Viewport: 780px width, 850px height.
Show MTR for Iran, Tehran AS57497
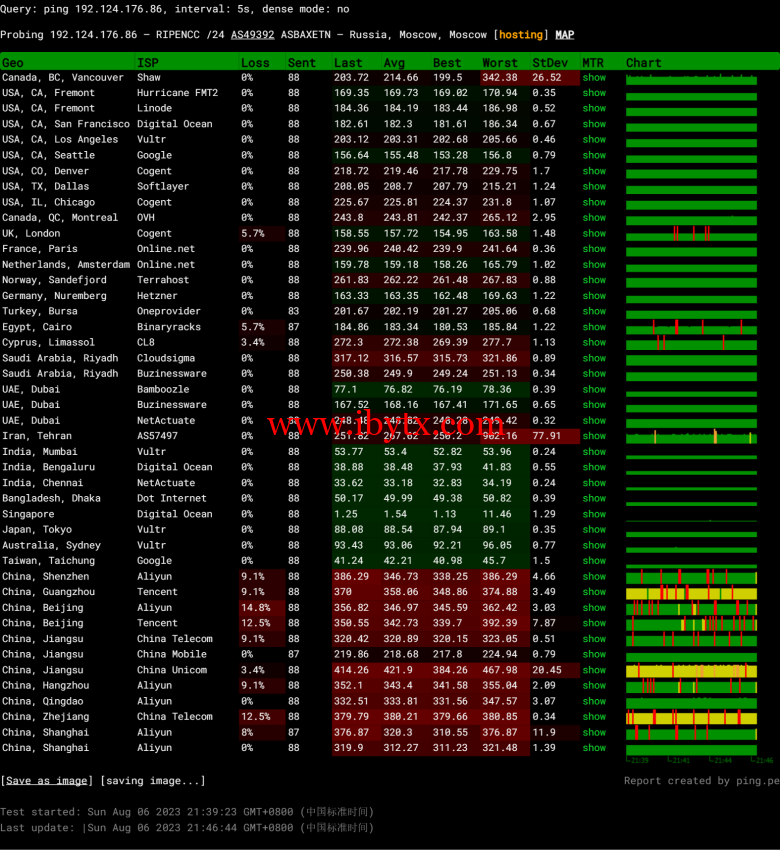pos(594,436)
